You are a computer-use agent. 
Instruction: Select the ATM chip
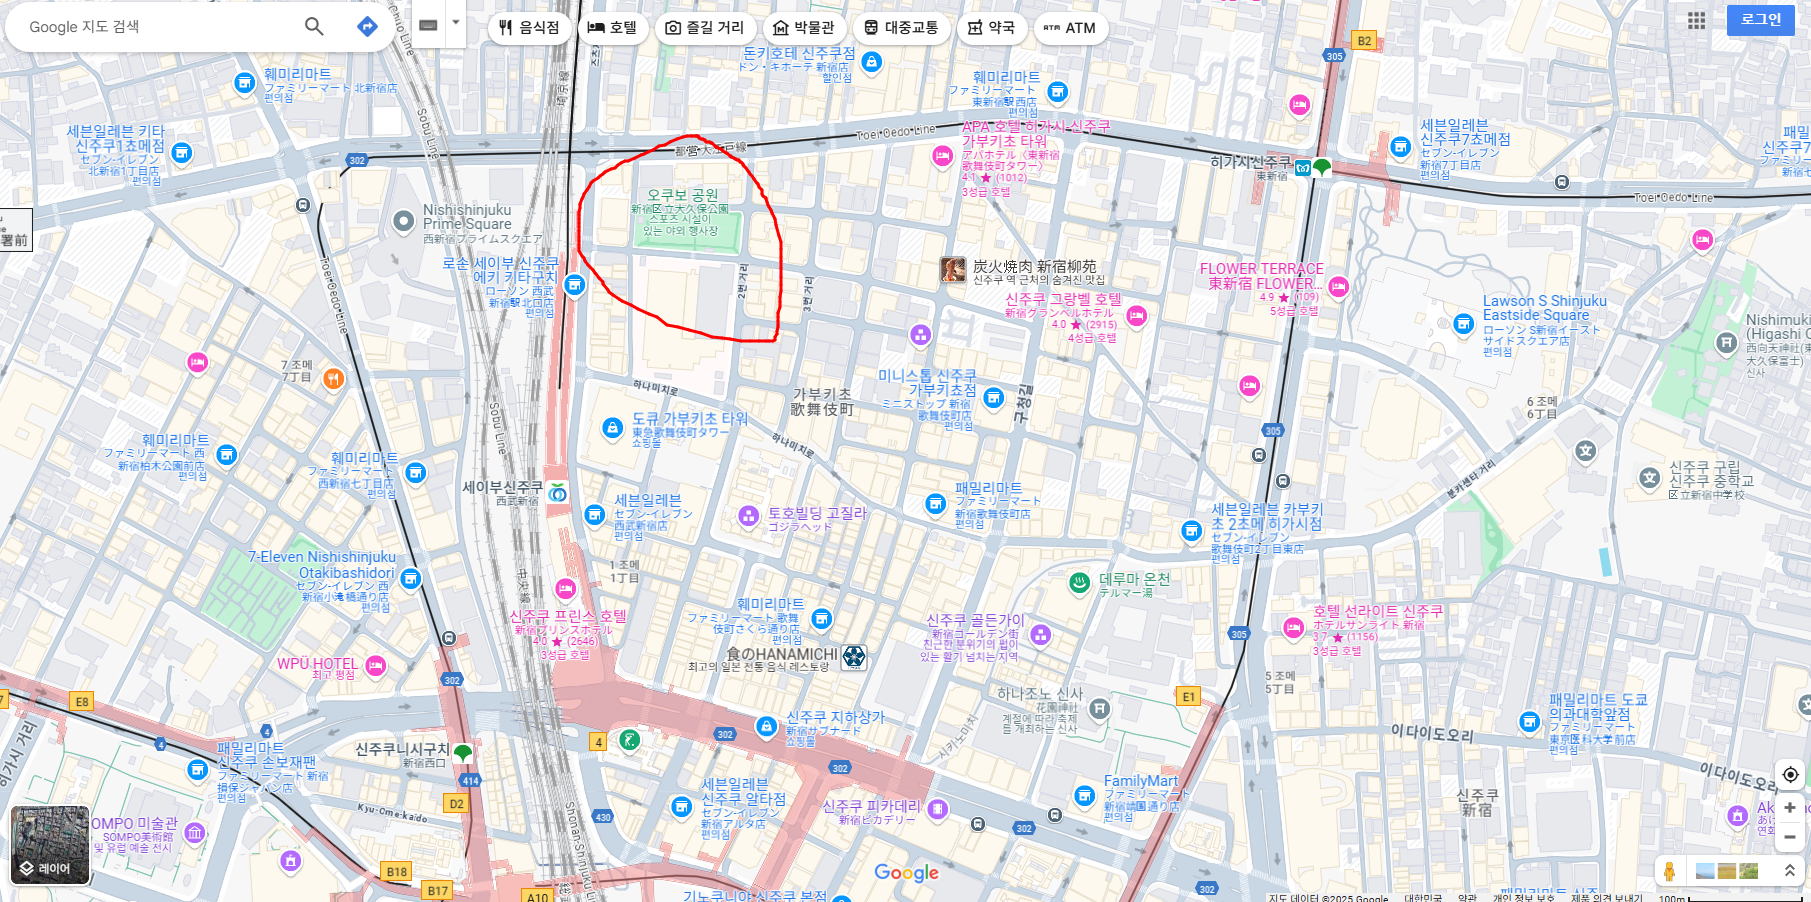[x=1070, y=28]
